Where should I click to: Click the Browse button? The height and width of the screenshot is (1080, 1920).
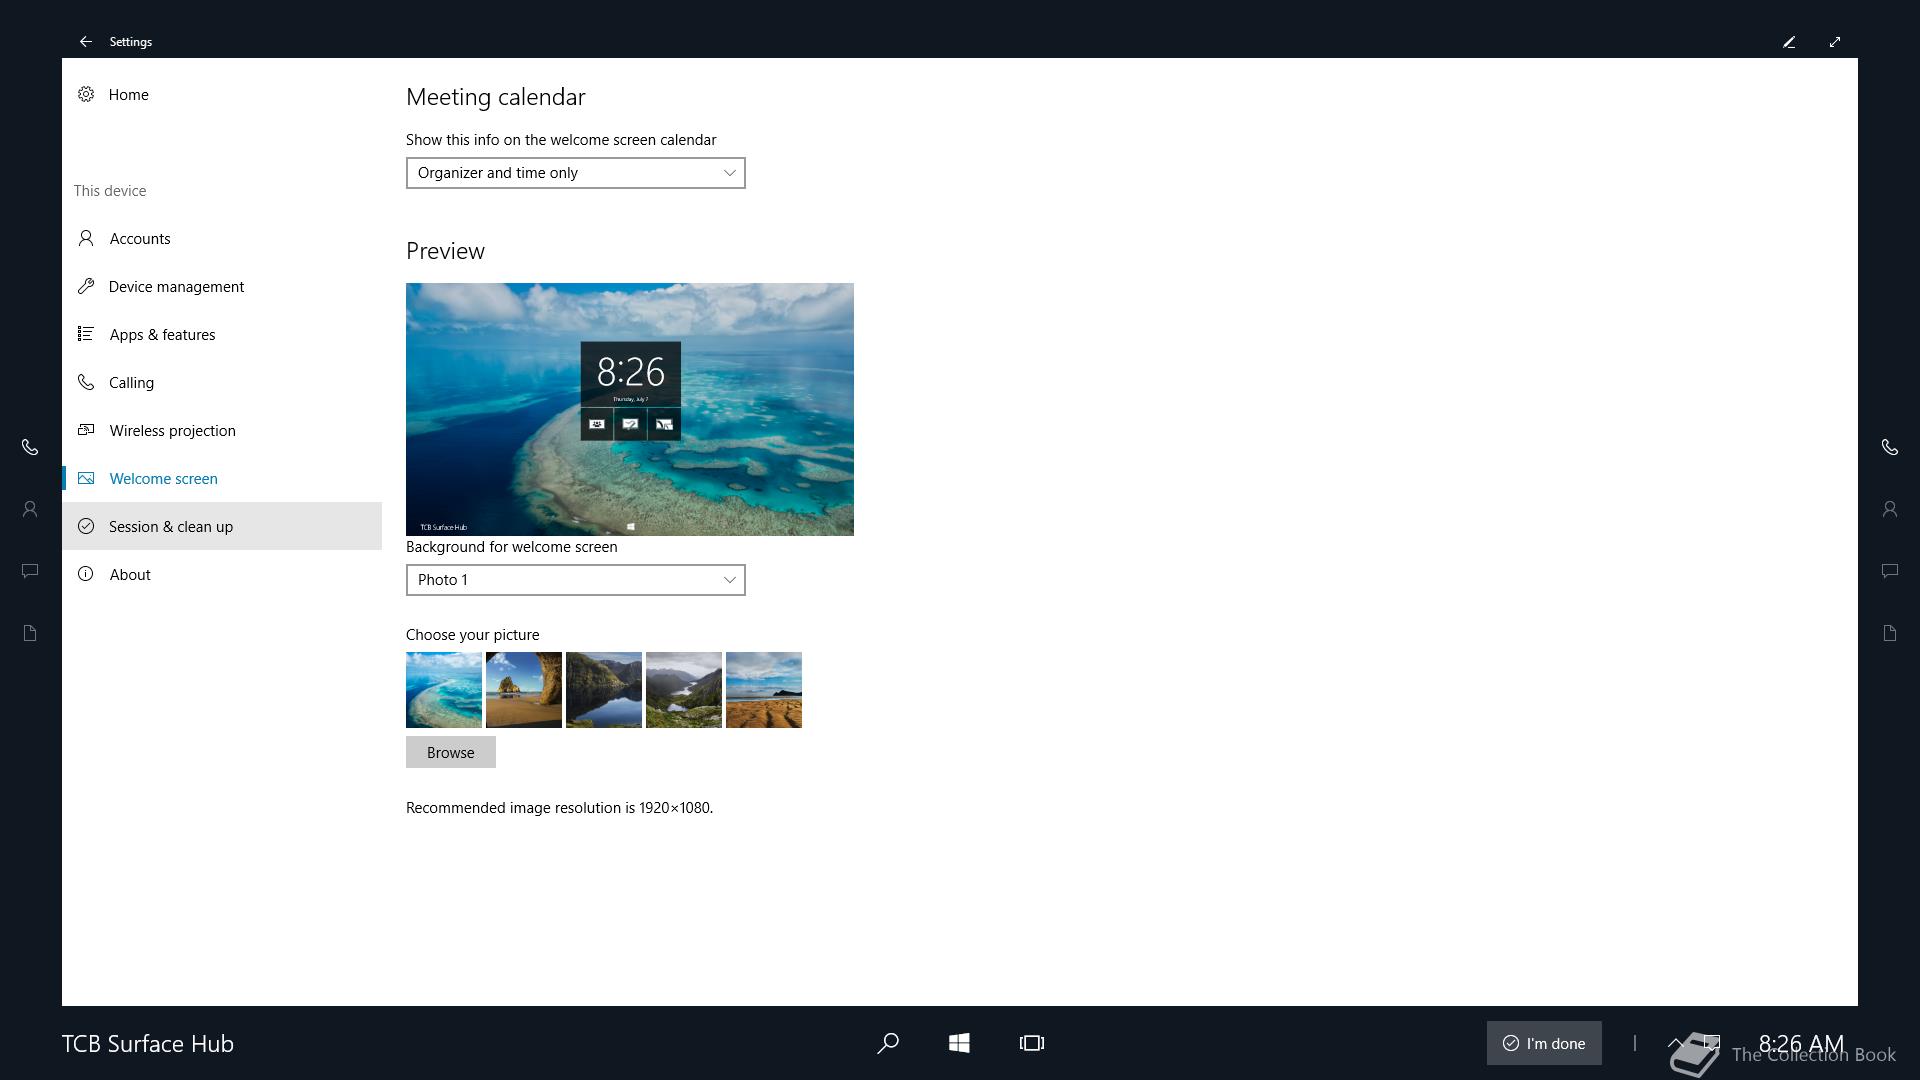point(451,752)
